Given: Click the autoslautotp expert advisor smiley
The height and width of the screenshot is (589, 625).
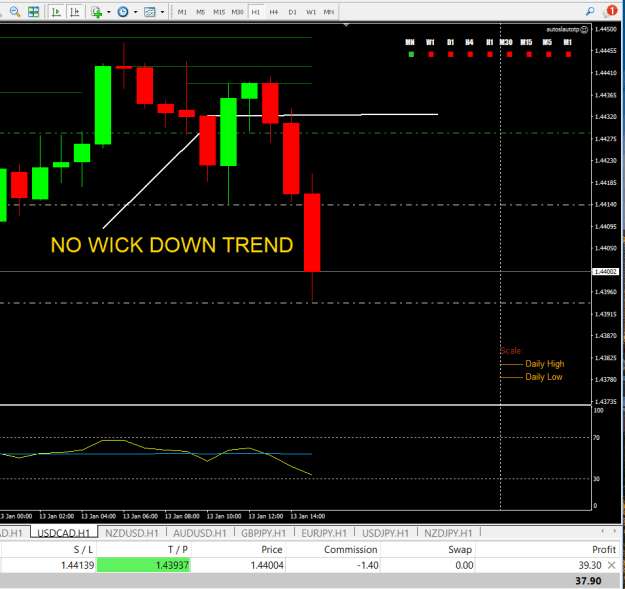Looking at the screenshot, I should click(x=584, y=29).
